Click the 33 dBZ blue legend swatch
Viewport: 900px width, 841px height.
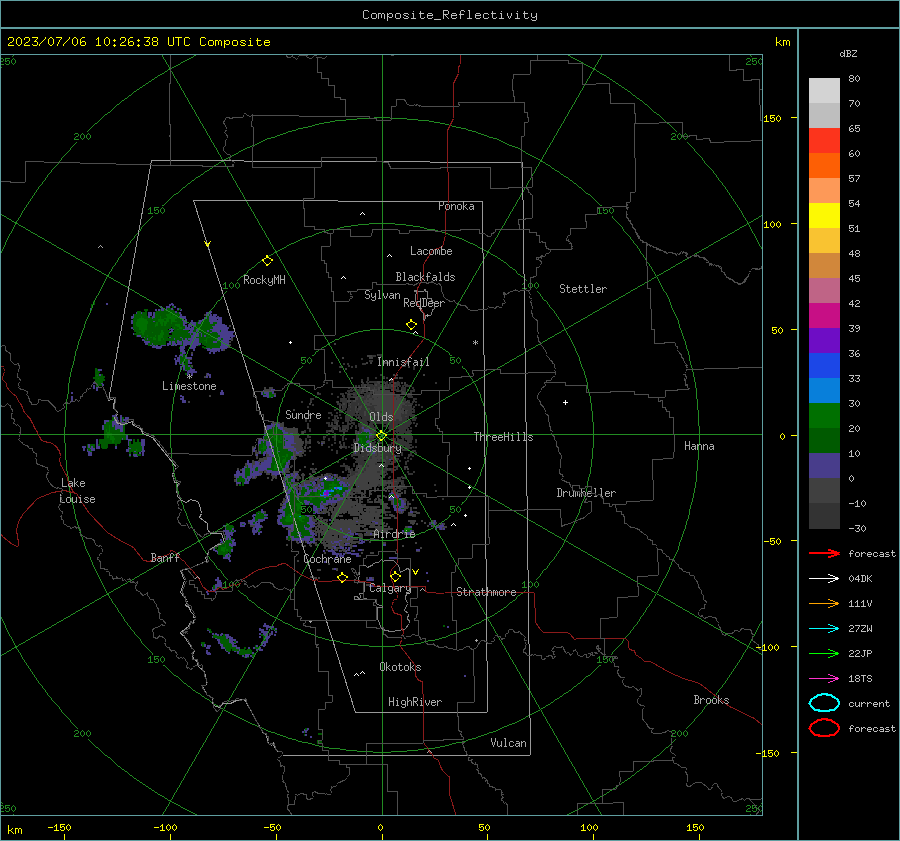tap(824, 390)
